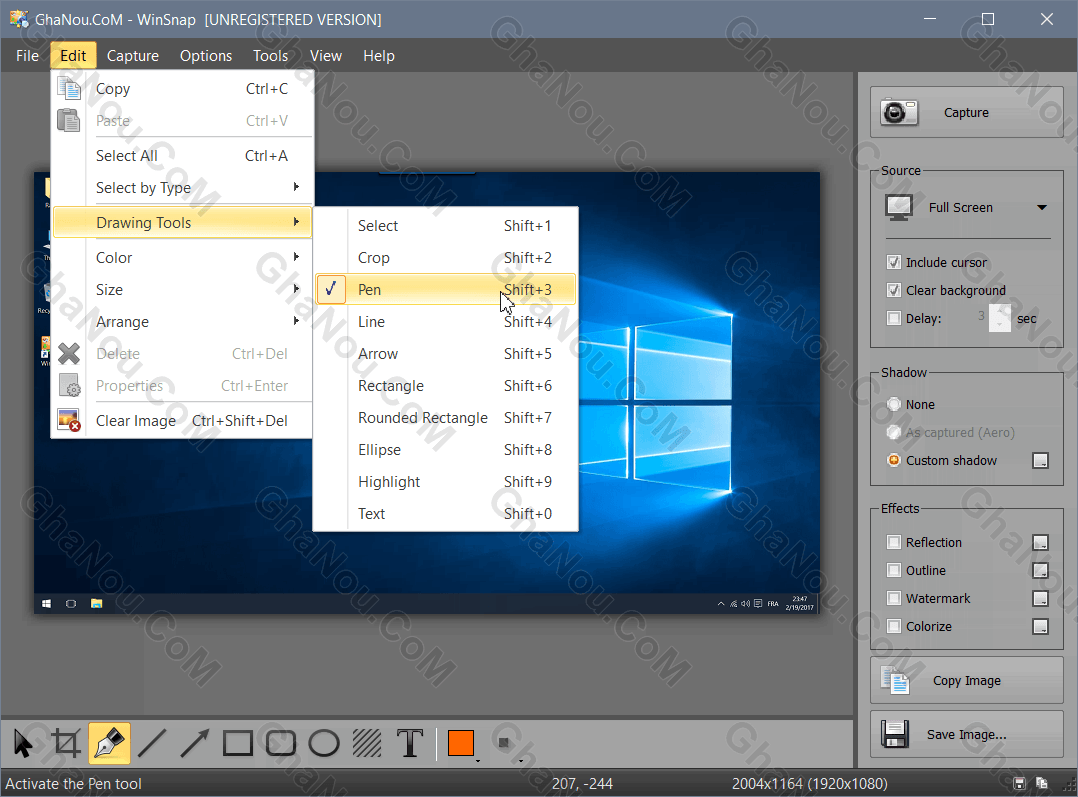Open the Tools menu
The height and width of the screenshot is (797, 1078).
[x=270, y=56]
